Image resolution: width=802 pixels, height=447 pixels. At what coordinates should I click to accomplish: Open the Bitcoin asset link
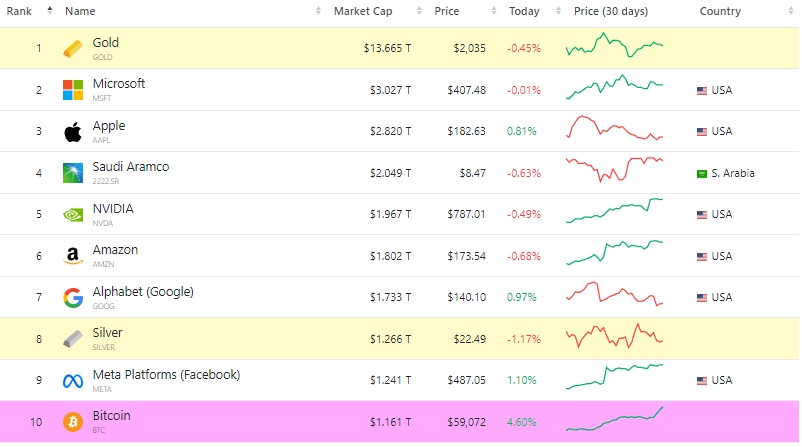(x=111, y=415)
